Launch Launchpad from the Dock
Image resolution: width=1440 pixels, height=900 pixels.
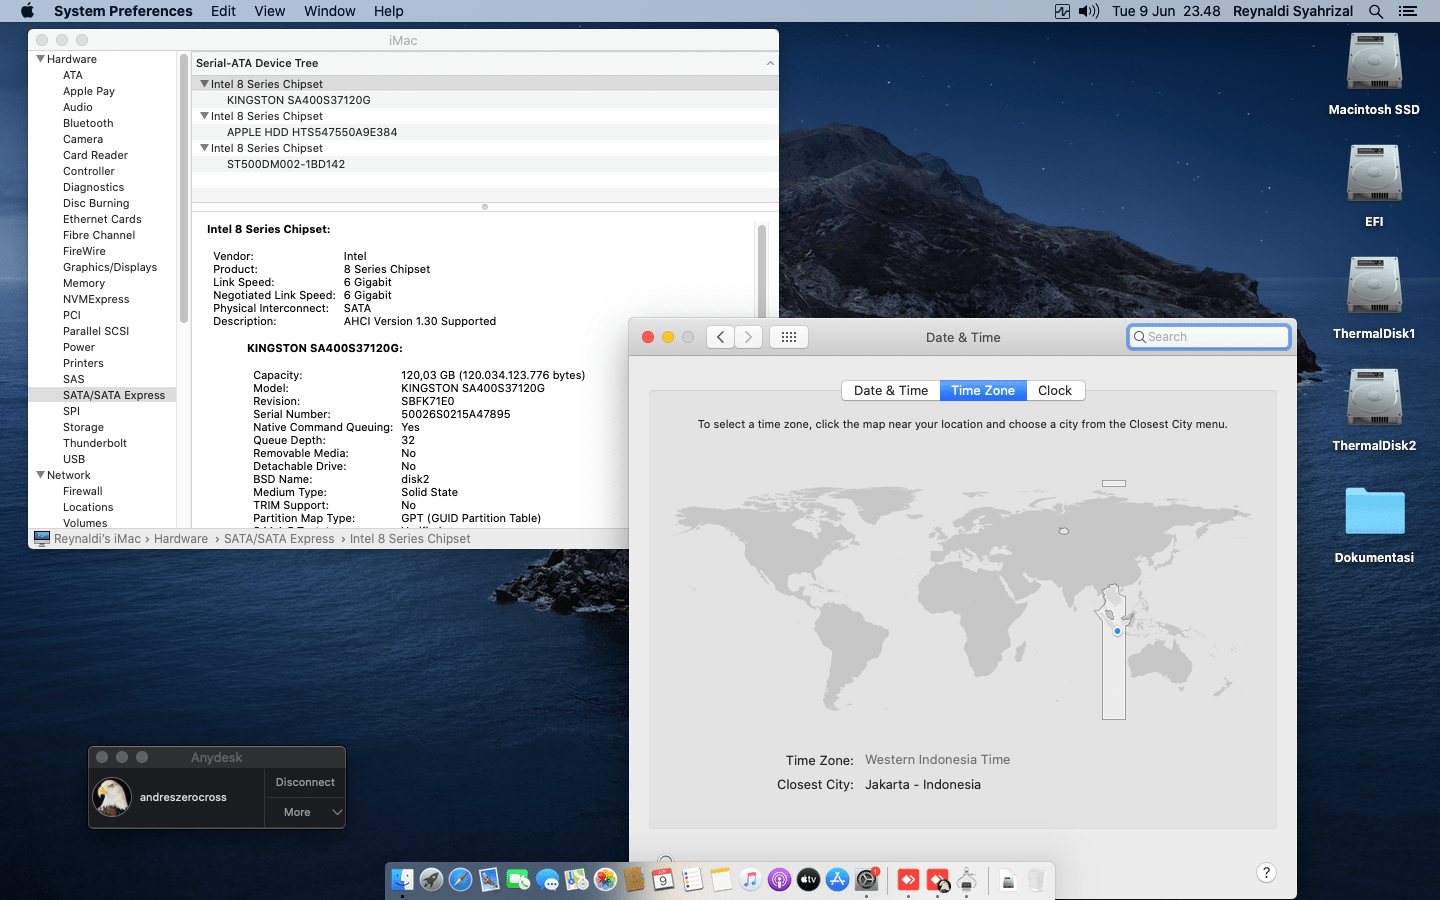click(x=431, y=880)
